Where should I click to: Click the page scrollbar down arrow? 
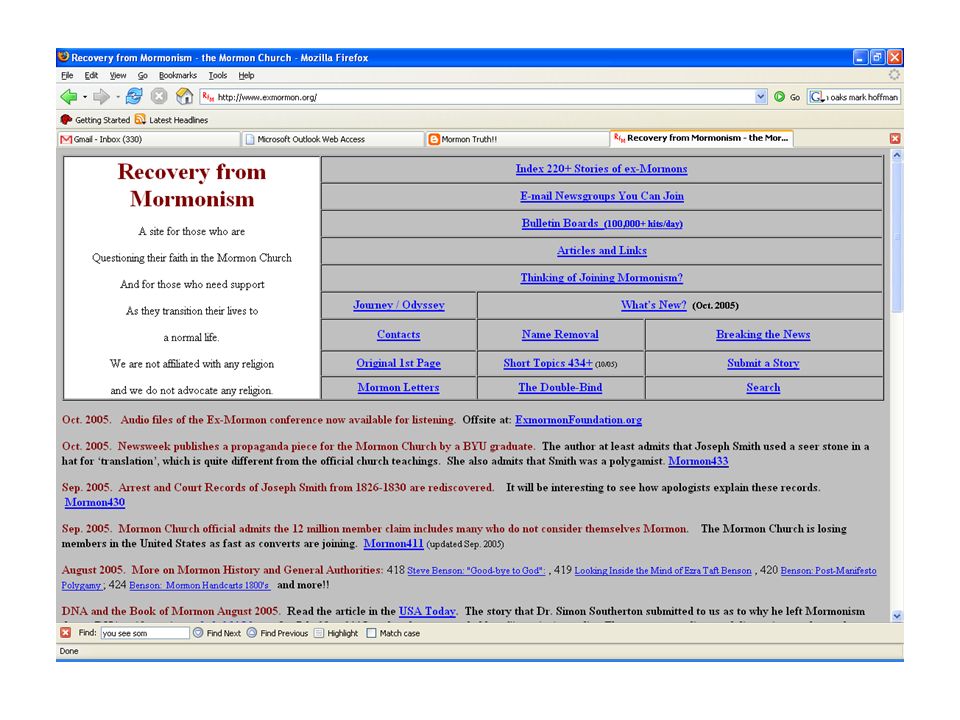[x=897, y=616]
